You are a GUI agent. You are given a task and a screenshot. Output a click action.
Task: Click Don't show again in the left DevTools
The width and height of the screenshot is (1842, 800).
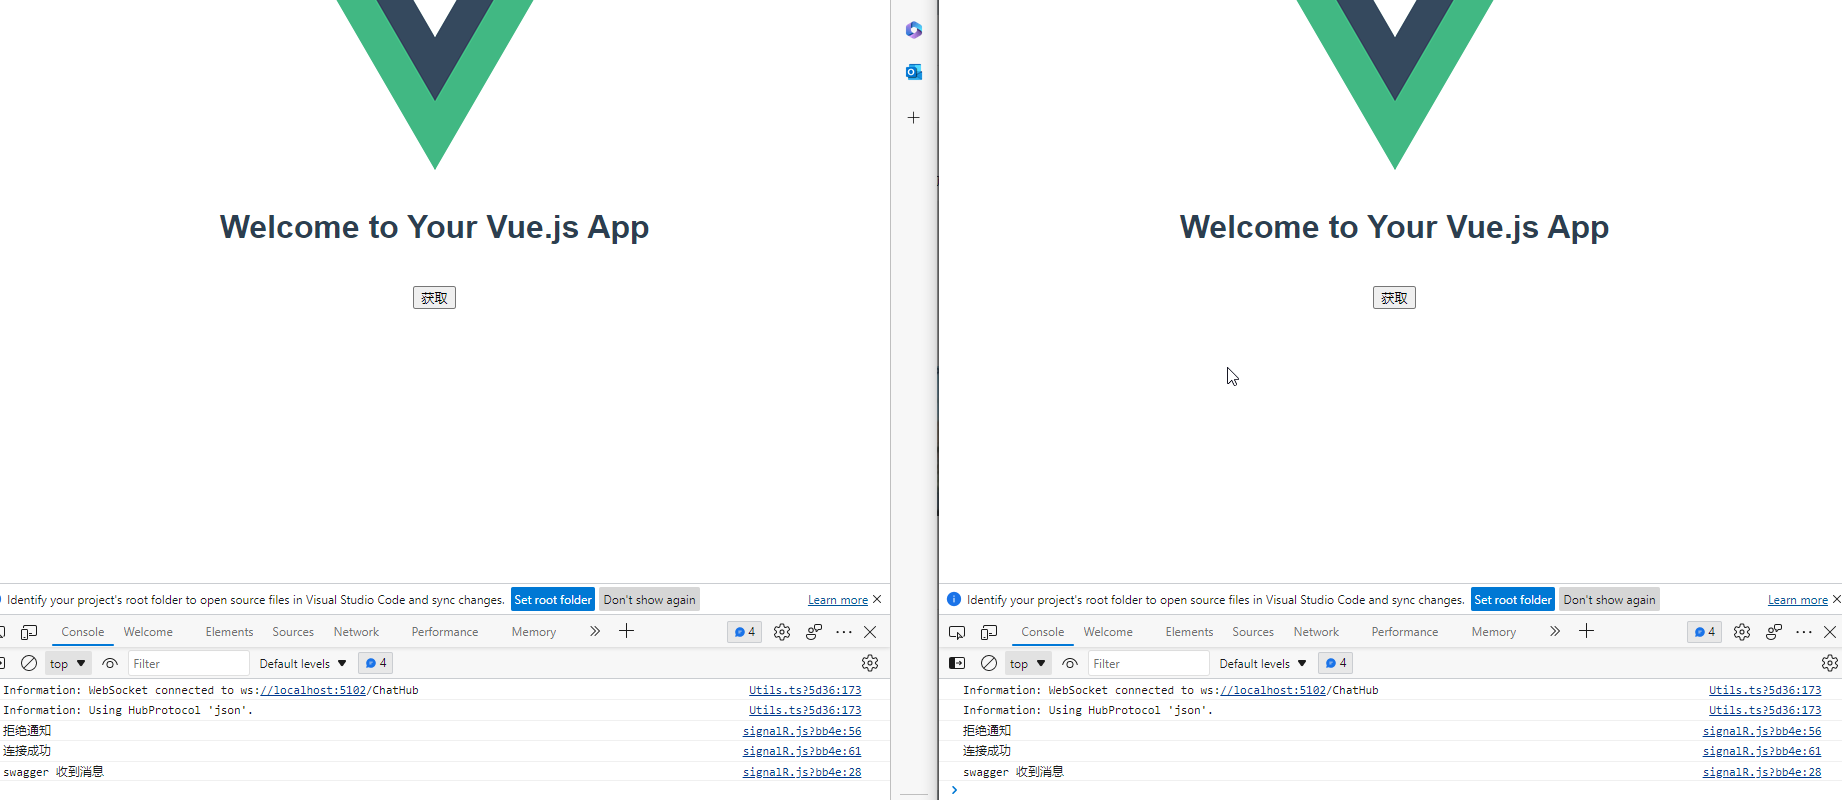coord(649,600)
